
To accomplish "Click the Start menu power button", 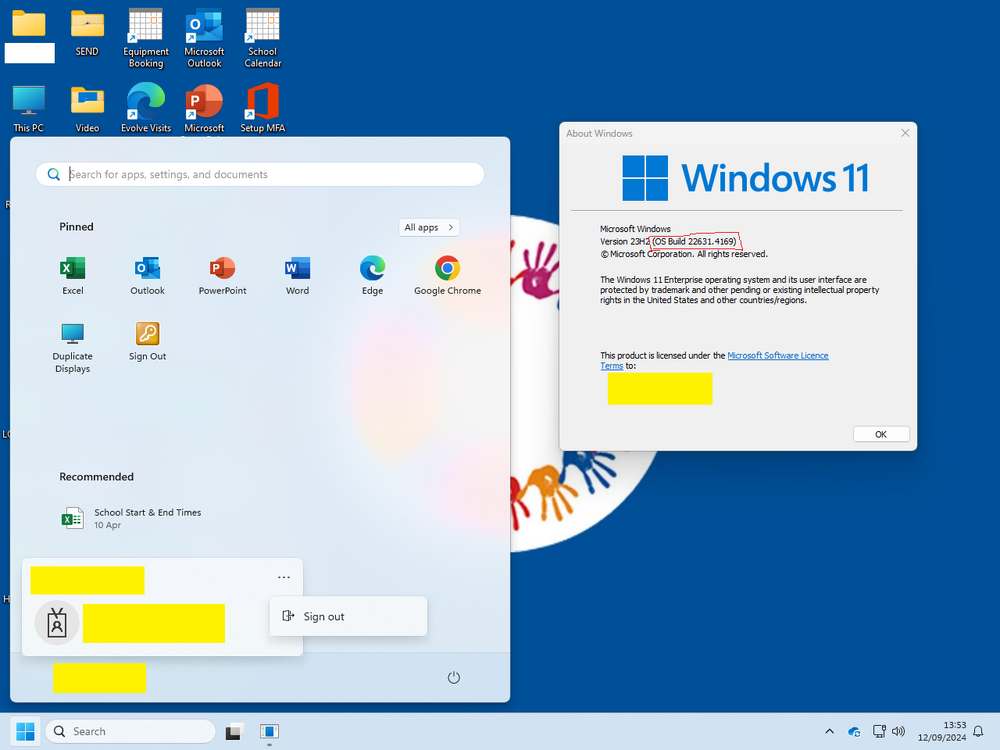I will (453, 677).
